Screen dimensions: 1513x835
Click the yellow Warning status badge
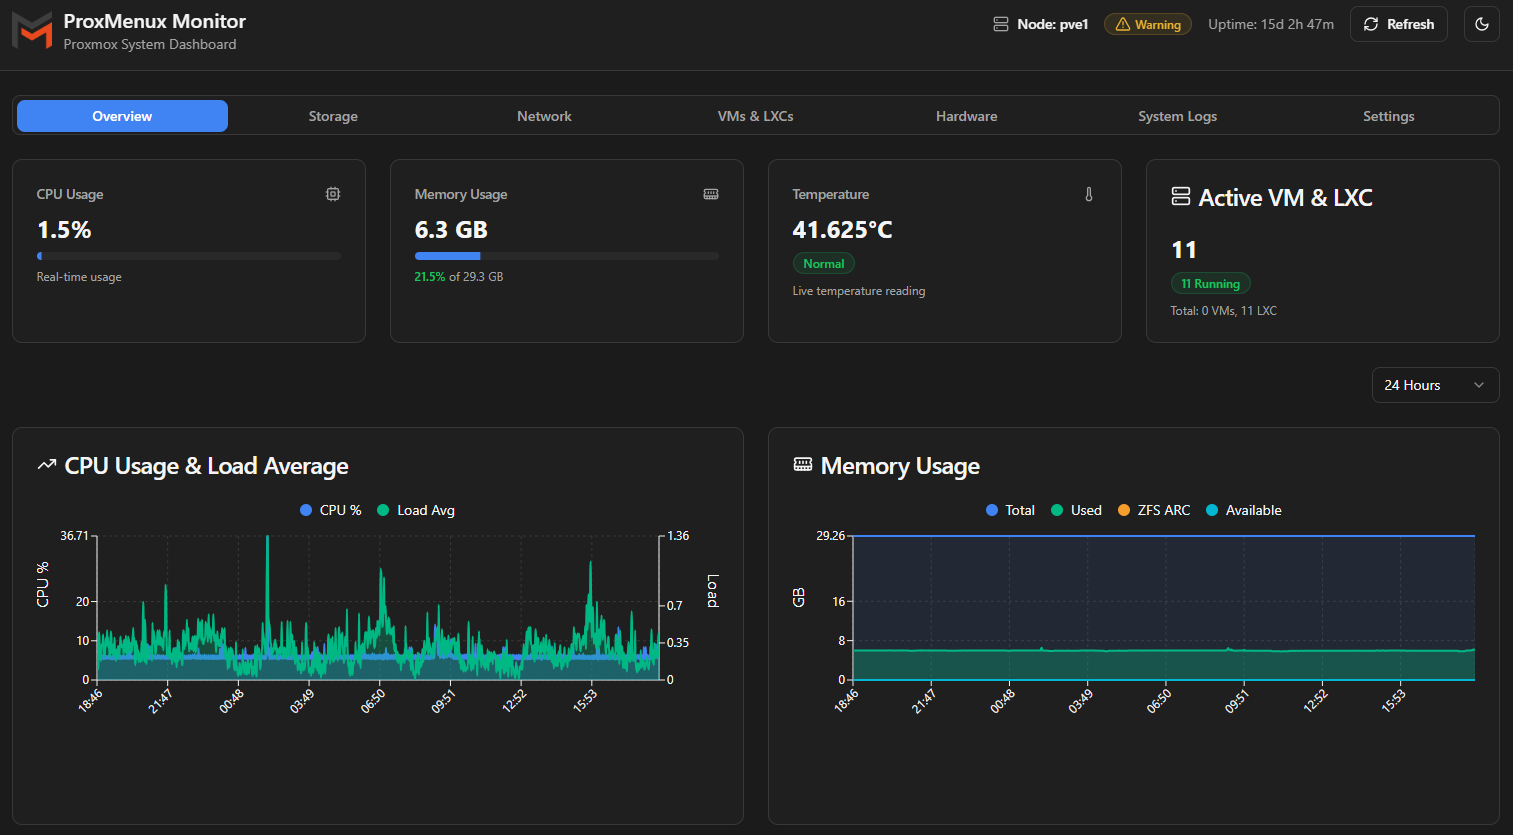(1148, 24)
